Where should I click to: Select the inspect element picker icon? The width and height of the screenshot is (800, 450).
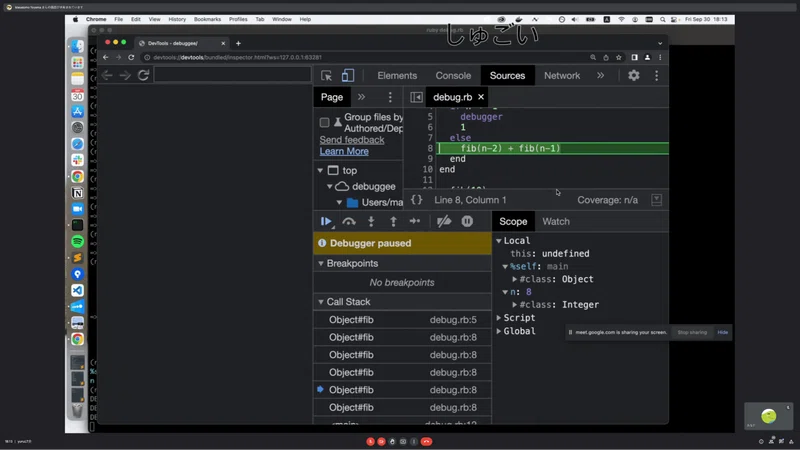(x=327, y=76)
